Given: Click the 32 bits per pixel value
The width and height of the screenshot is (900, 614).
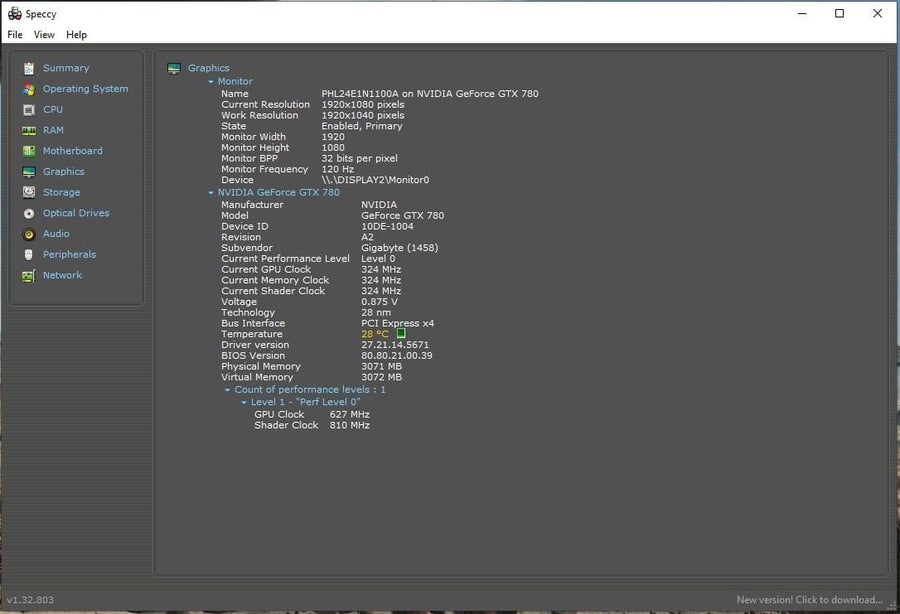Looking at the screenshot, I should 359,158.
